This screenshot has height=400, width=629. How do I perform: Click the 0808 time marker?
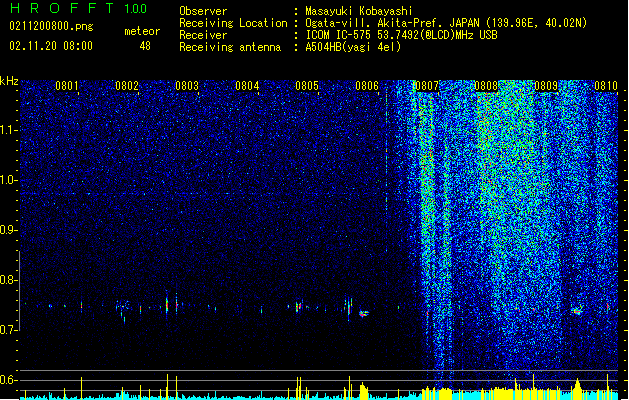[x=486, y=86]
